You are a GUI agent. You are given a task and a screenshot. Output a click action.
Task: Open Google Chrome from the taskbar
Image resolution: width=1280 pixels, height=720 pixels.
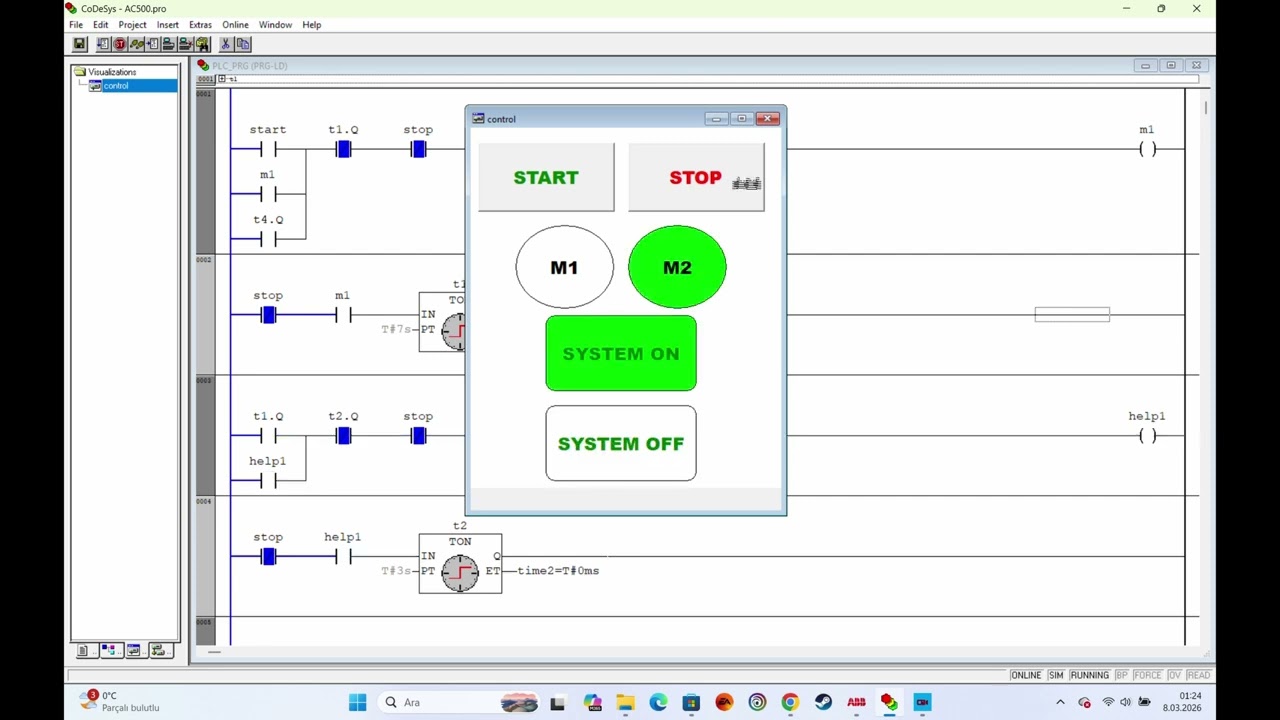pyautogui.click(x=790, y=702)
